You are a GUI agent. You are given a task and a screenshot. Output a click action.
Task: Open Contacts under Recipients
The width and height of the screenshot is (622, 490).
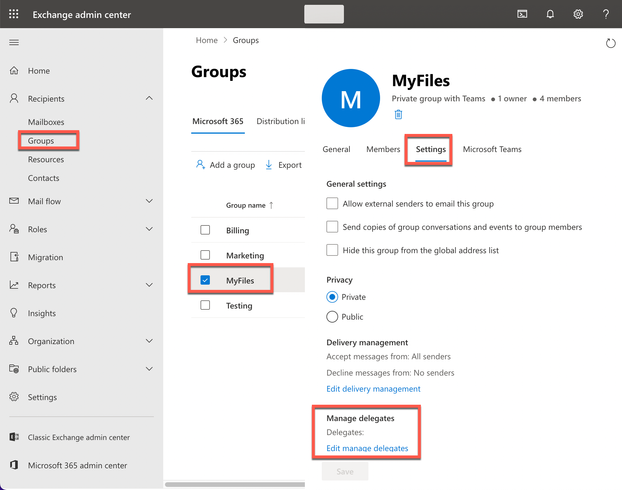coord(44,178)
